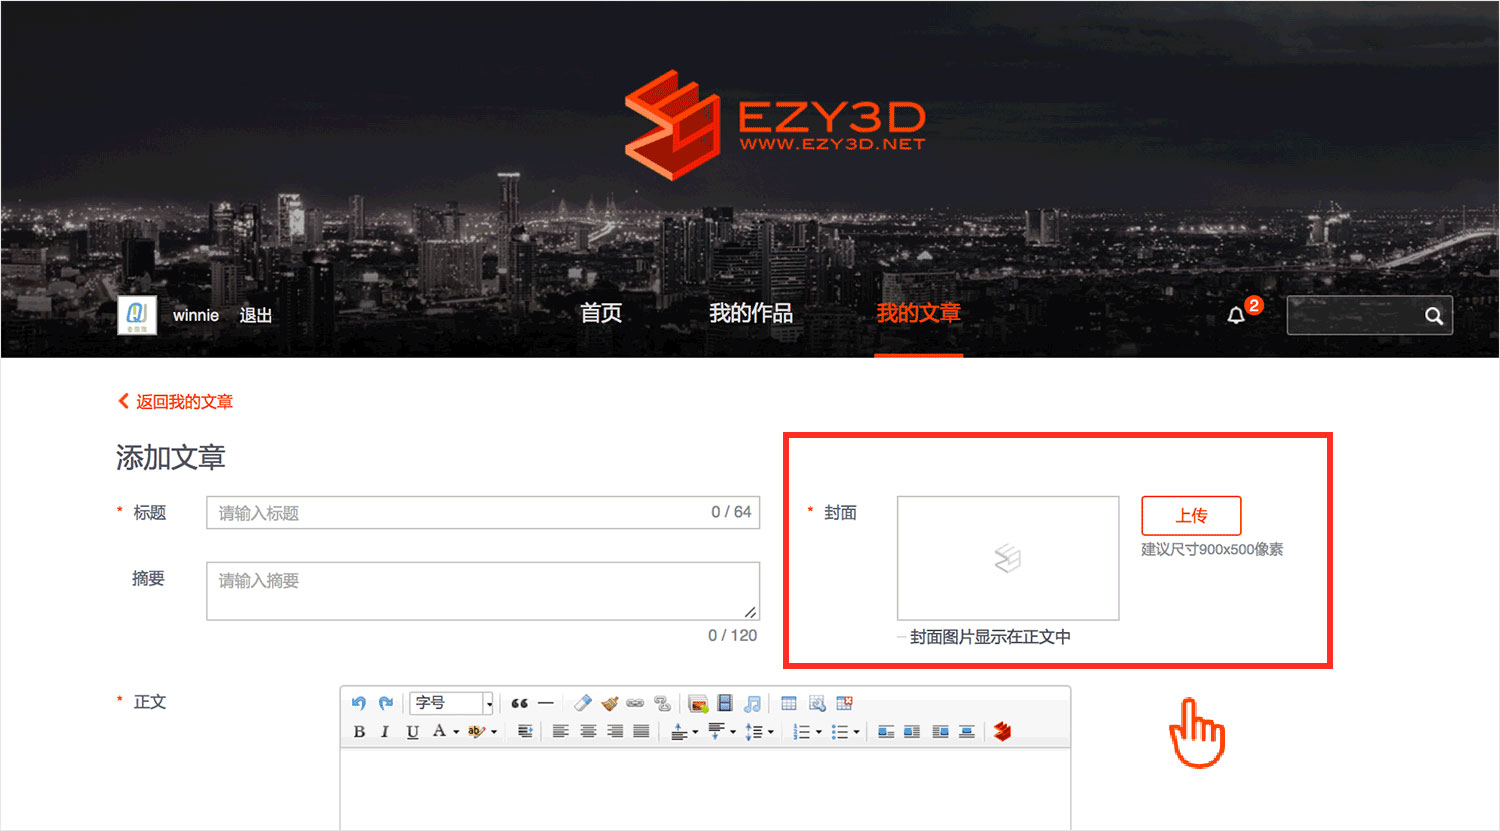Click the EZY3D logo in header
Screen dimensions: 1500x831
[775, 125]
